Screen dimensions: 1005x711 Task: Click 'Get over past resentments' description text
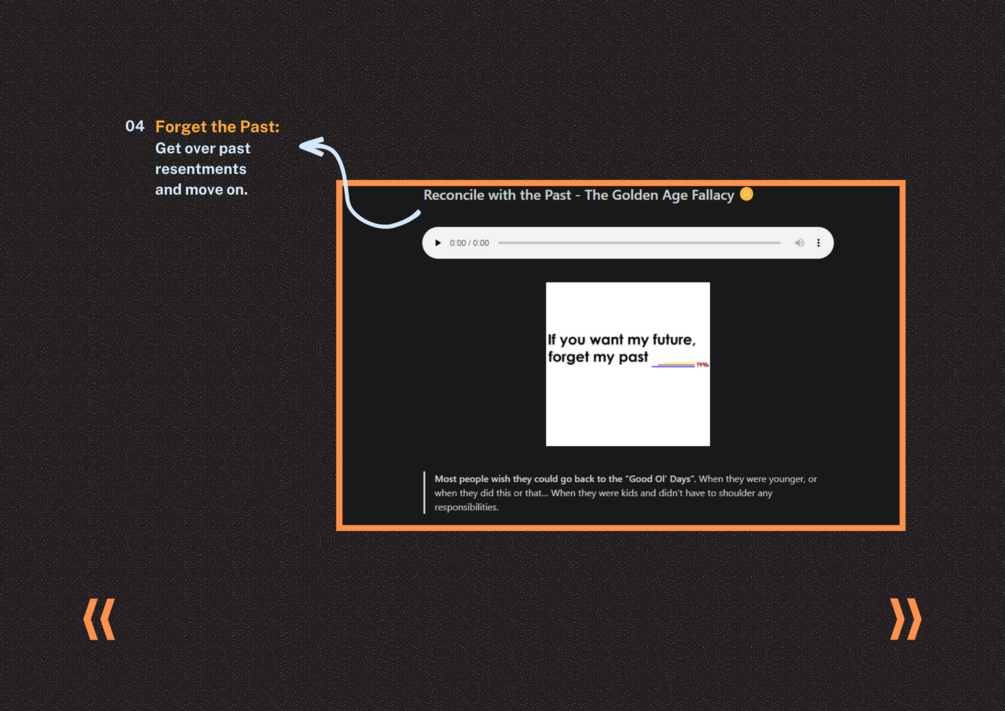pos(203,169)
